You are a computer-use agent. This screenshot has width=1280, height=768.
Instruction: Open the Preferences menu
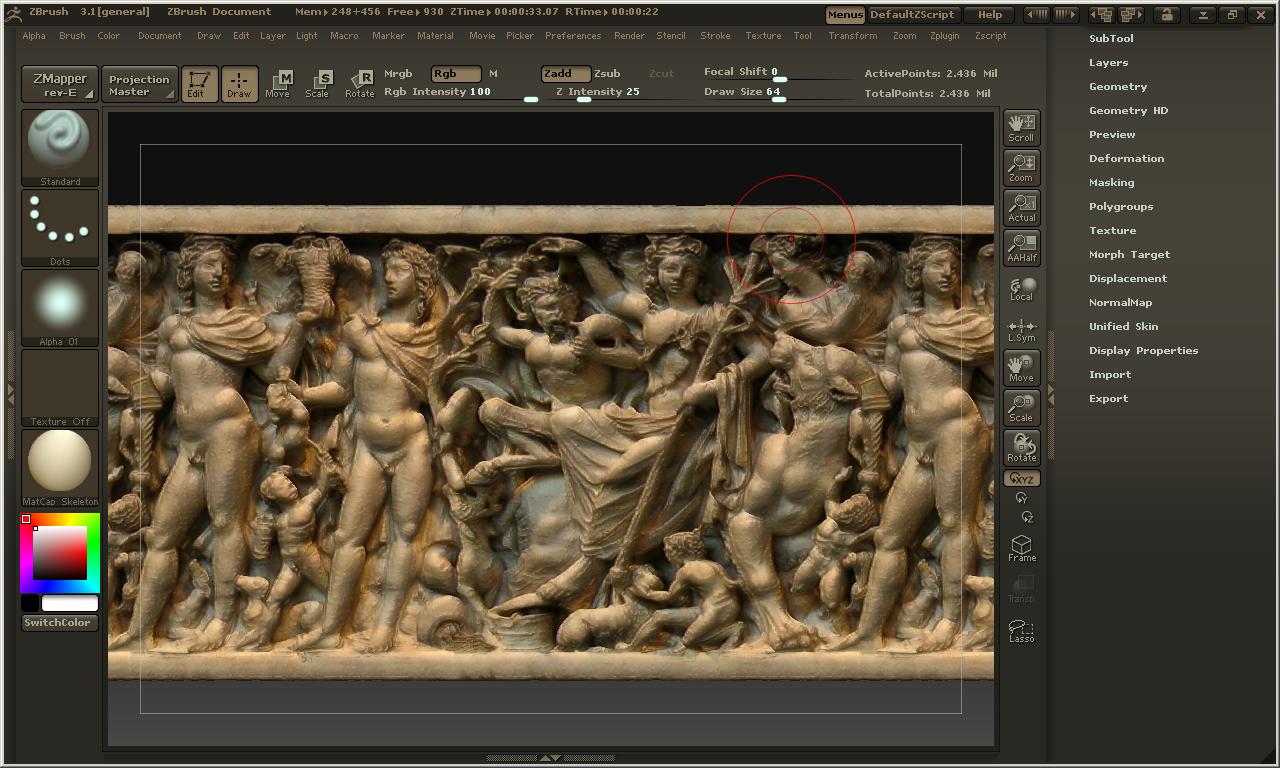coord(573,36)
